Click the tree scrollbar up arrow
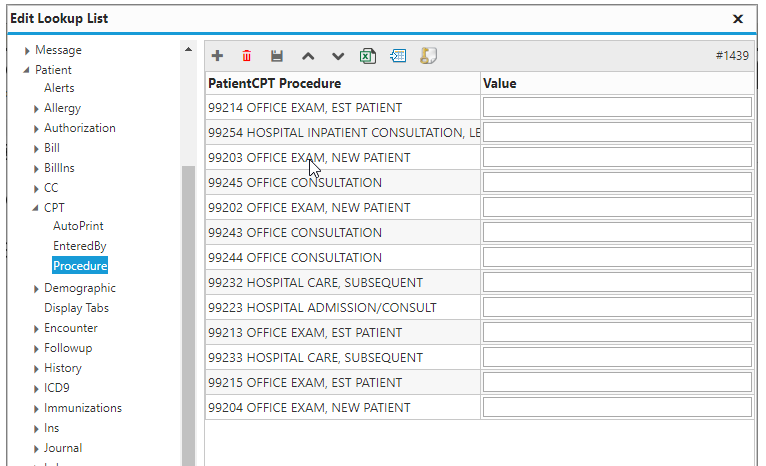 click(x=189, y=49)
